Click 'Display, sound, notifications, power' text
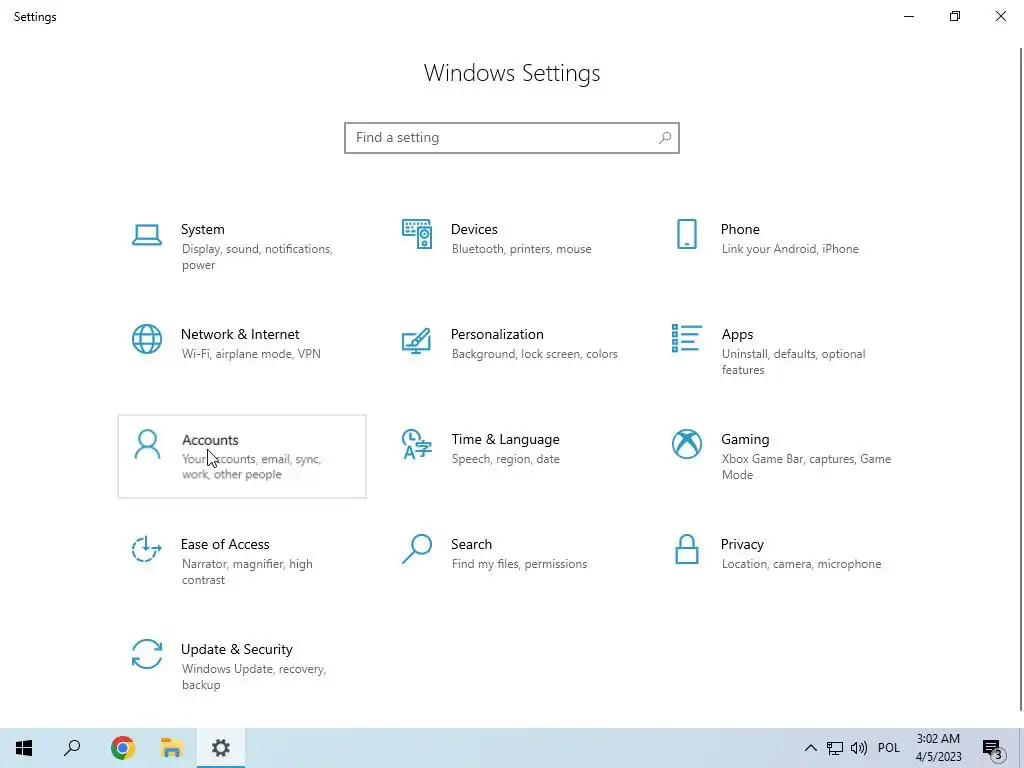The height and width of the screenshot is (768, 1024). 257,257
